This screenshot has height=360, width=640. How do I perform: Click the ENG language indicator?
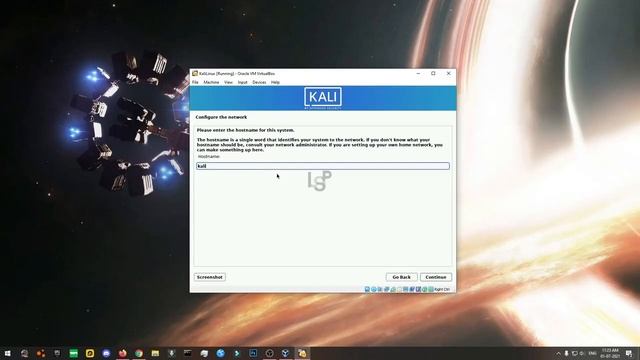point(592,353)
